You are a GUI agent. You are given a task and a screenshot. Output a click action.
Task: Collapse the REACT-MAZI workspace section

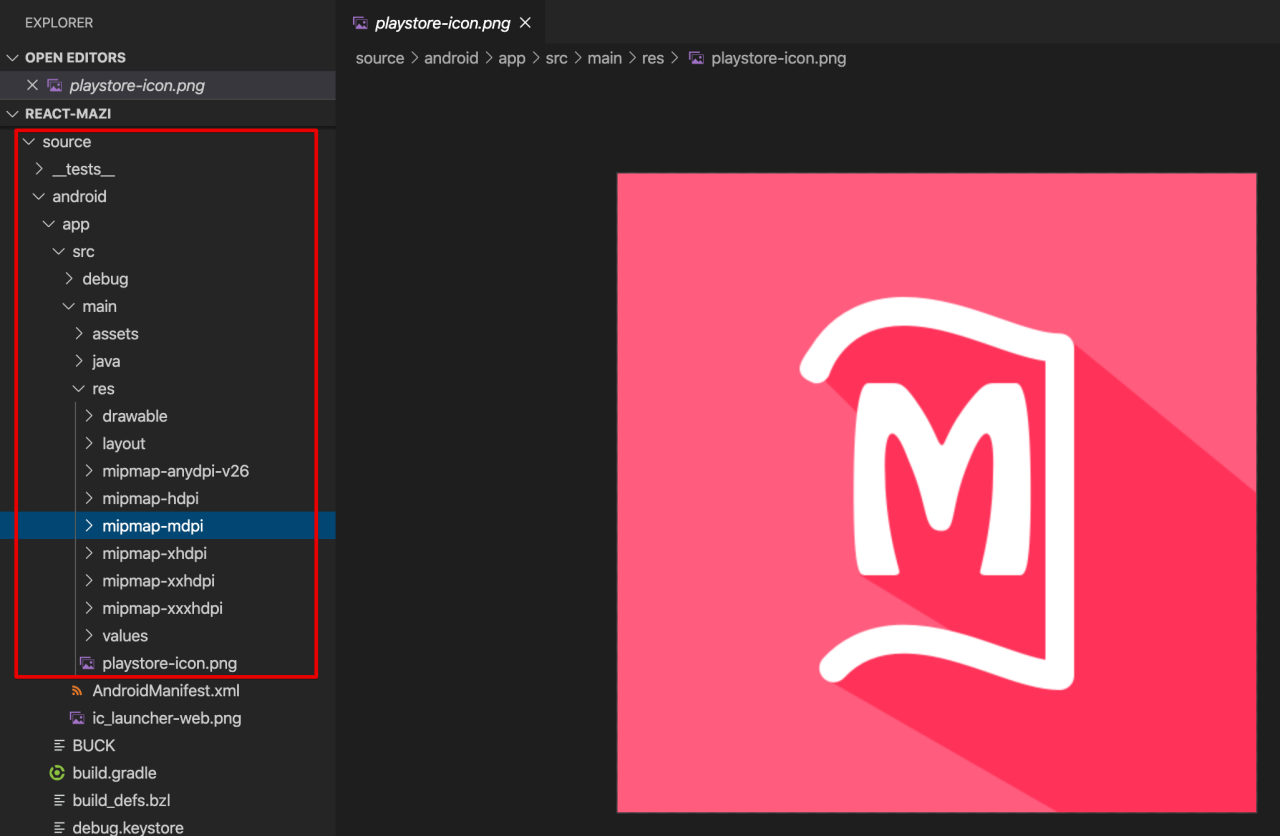(12, 114)
